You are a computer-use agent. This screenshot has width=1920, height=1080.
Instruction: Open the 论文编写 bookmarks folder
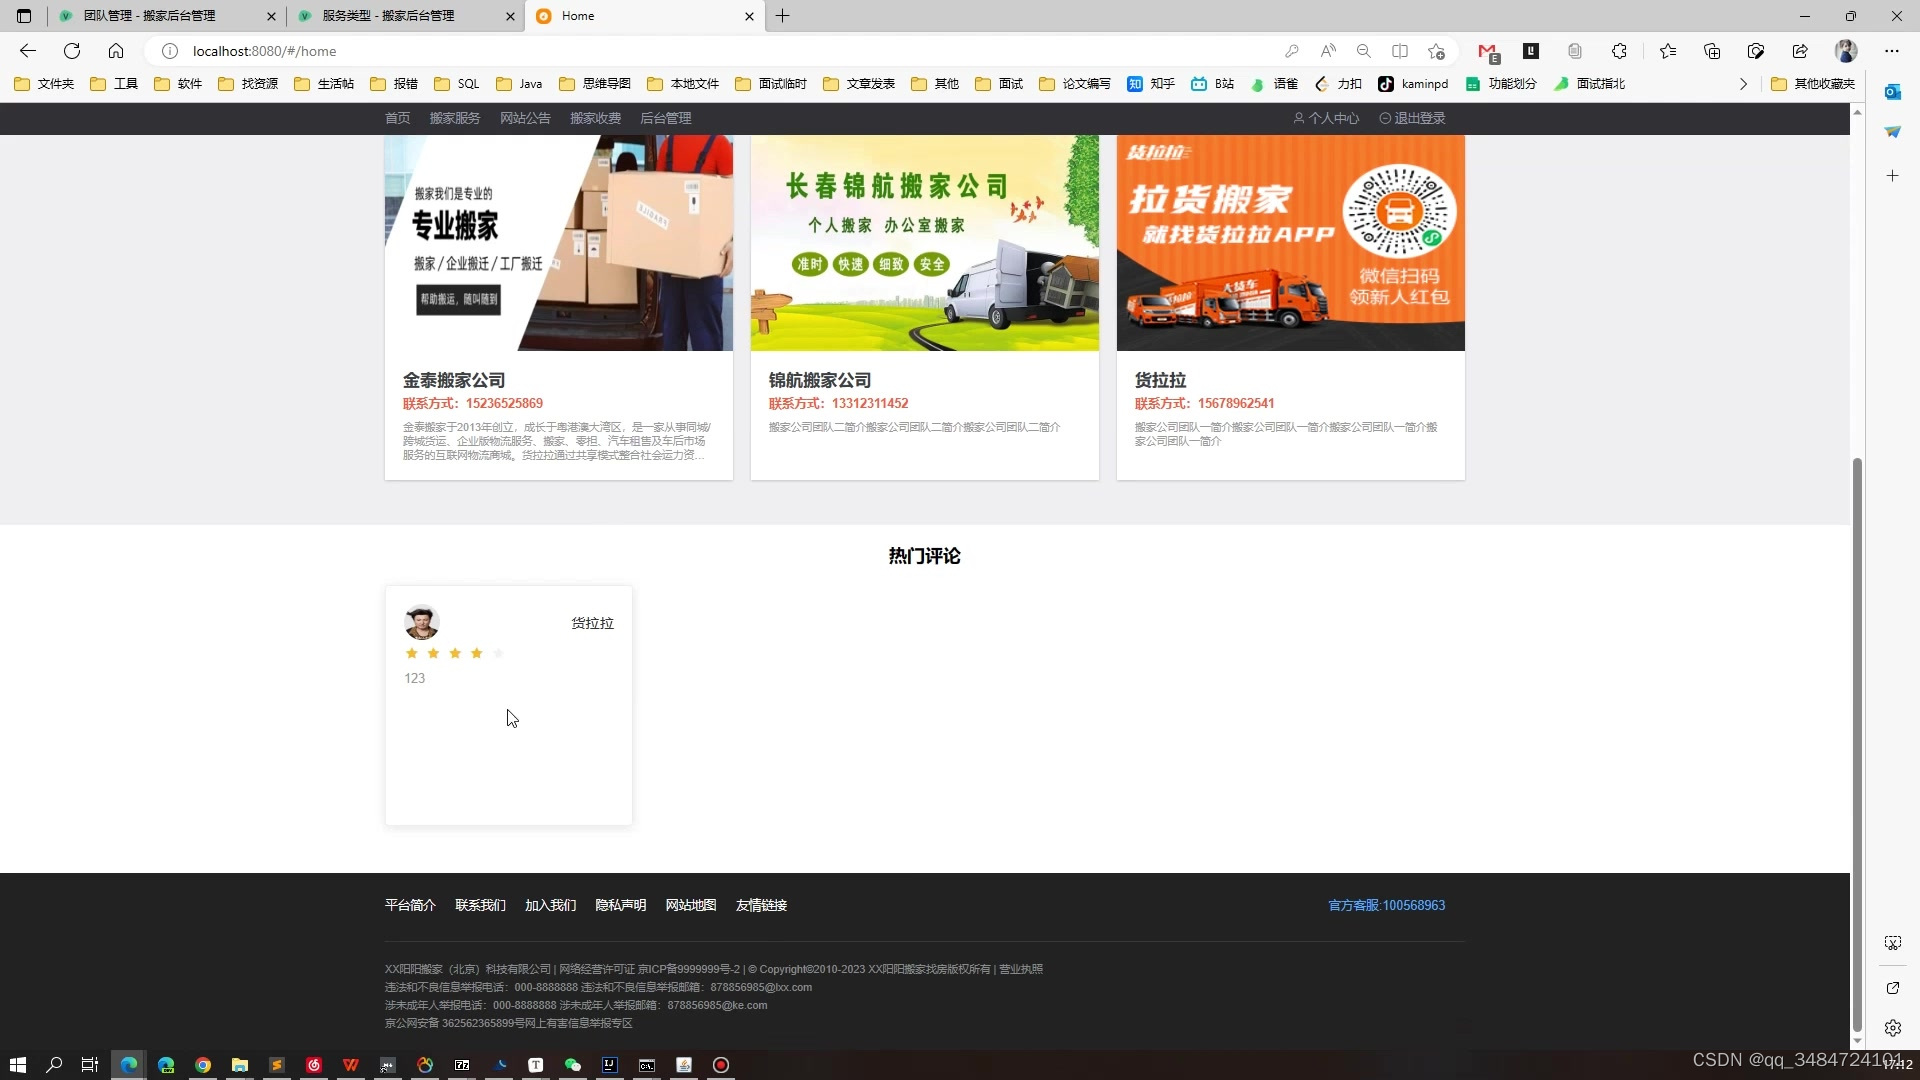tap(1075, 84)
